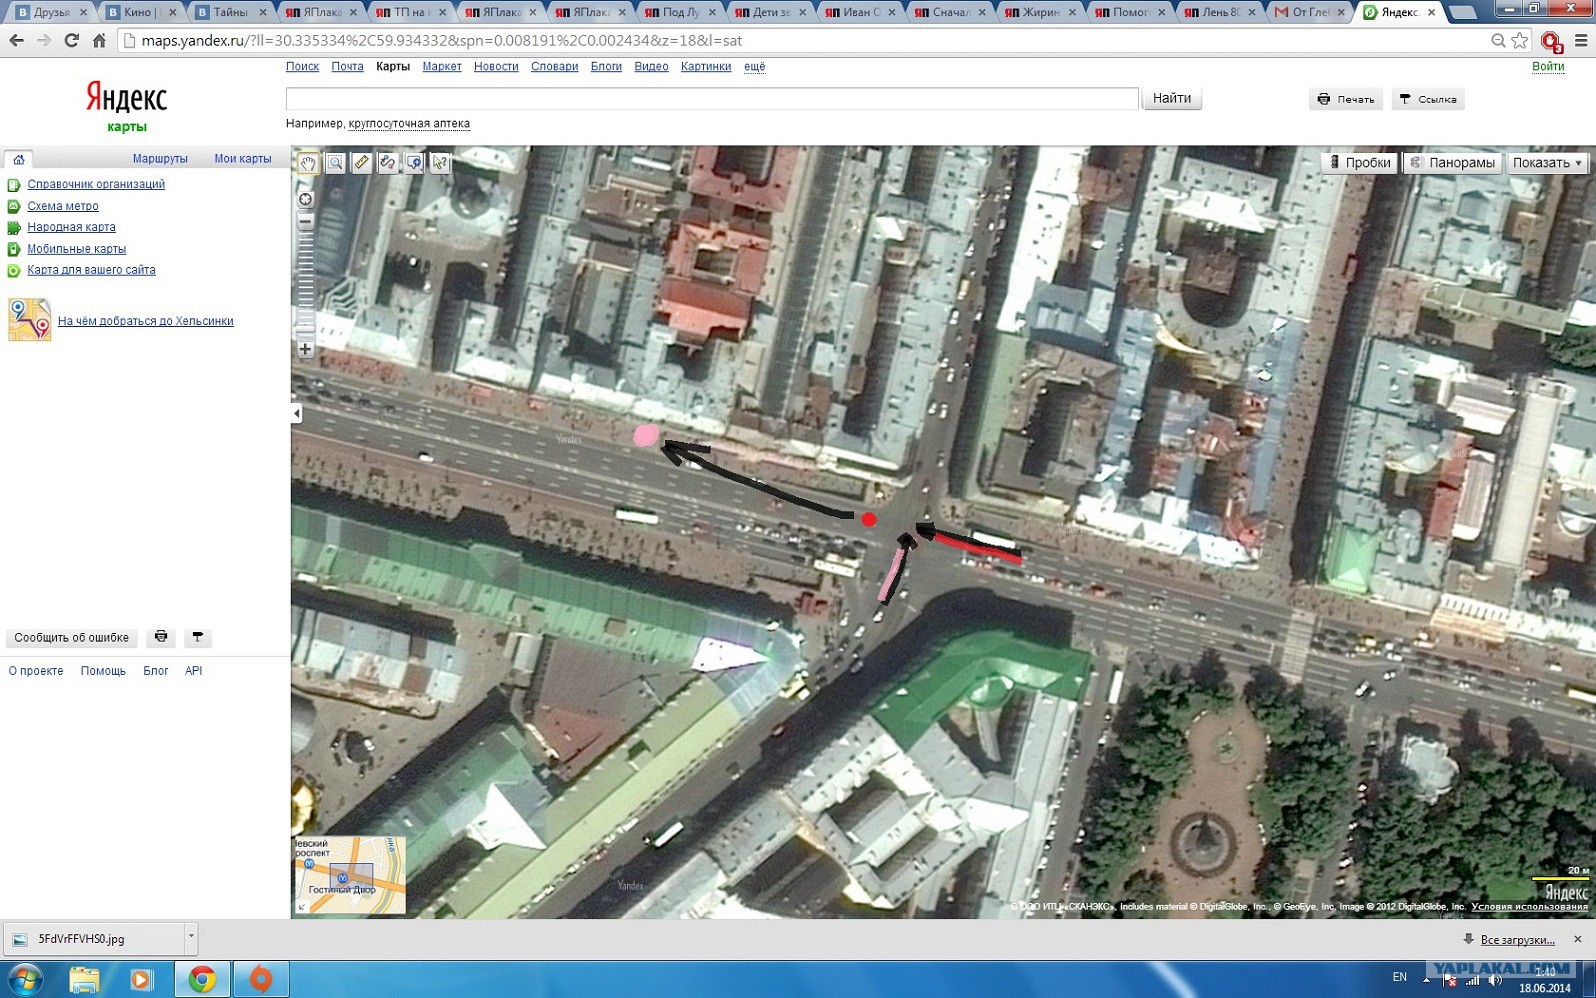Open Chrome from the taskbar
Screen dimensions: 1596x998
pyautogui.click(x=202, y=979)
